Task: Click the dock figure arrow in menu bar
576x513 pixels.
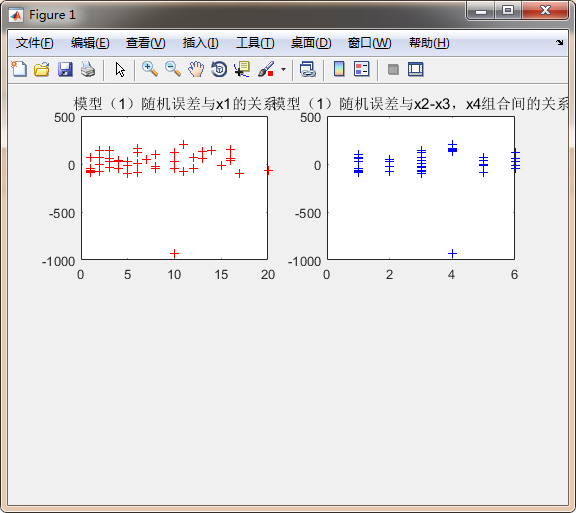Action: [x=559, y=43]
